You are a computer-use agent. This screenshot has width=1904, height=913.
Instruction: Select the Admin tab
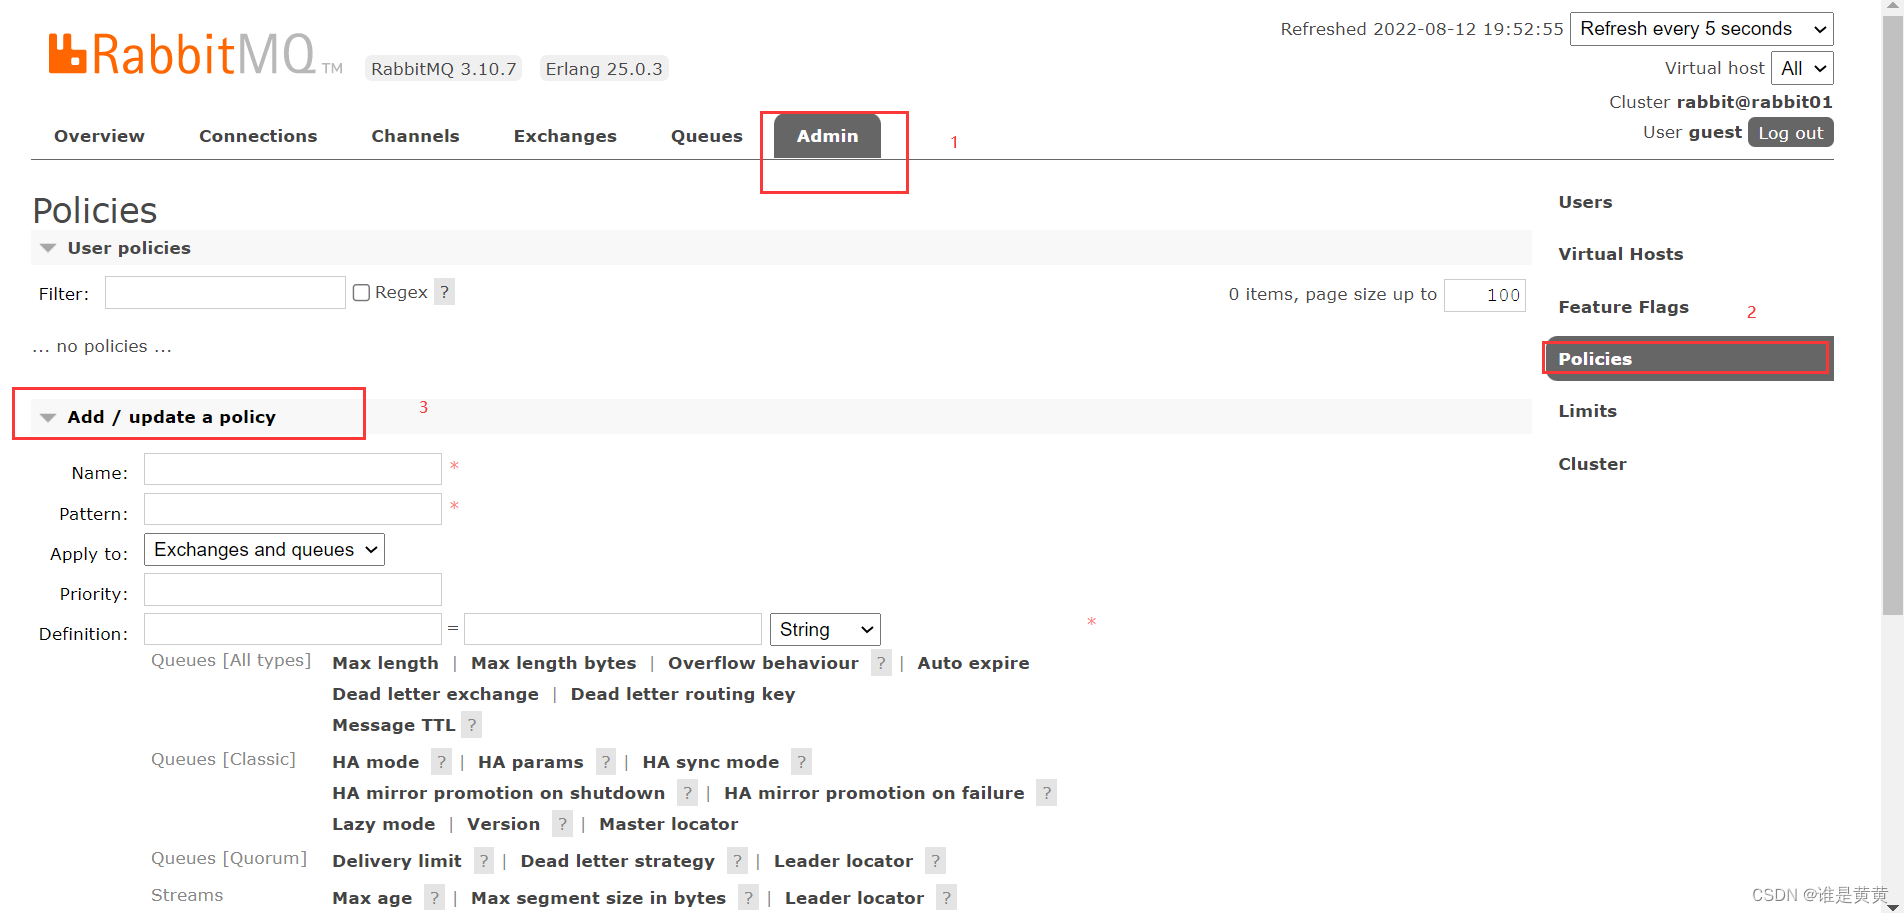[827, 136]
